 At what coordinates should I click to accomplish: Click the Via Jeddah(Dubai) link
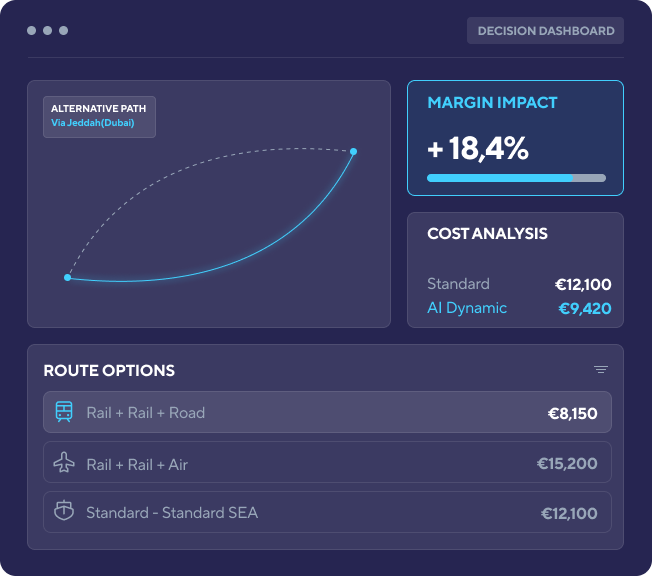point(93,124)
